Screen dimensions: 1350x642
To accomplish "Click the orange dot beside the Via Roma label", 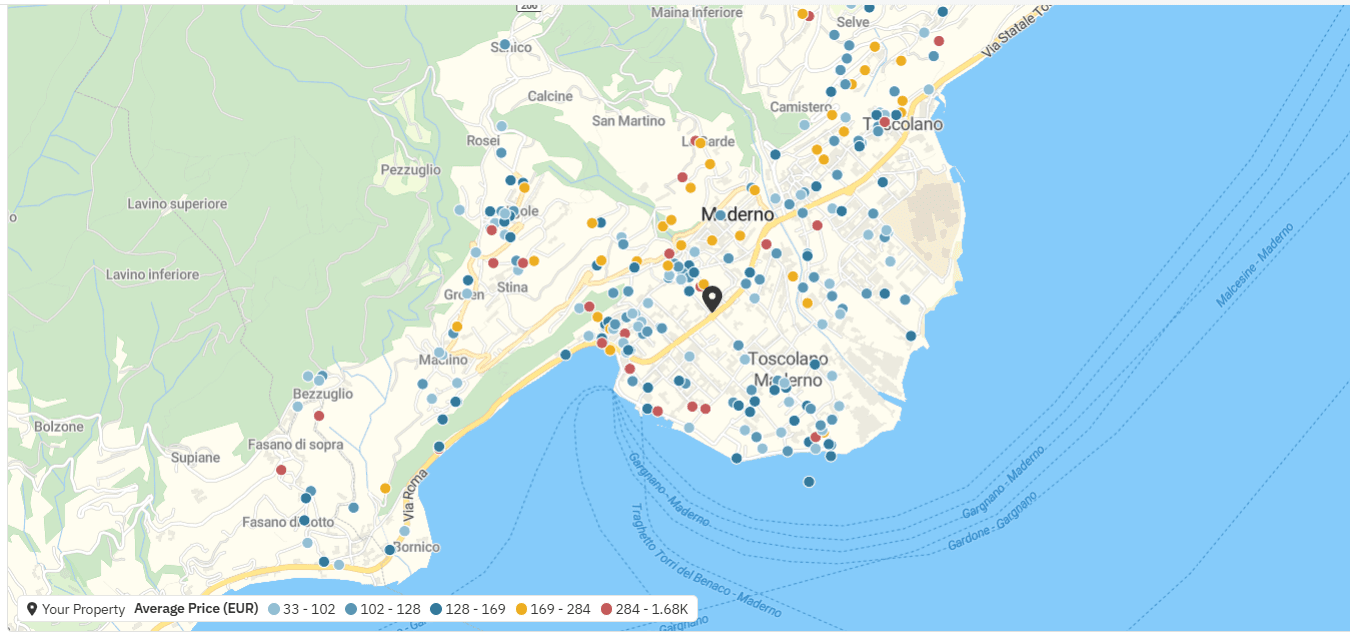I will 385,488.
